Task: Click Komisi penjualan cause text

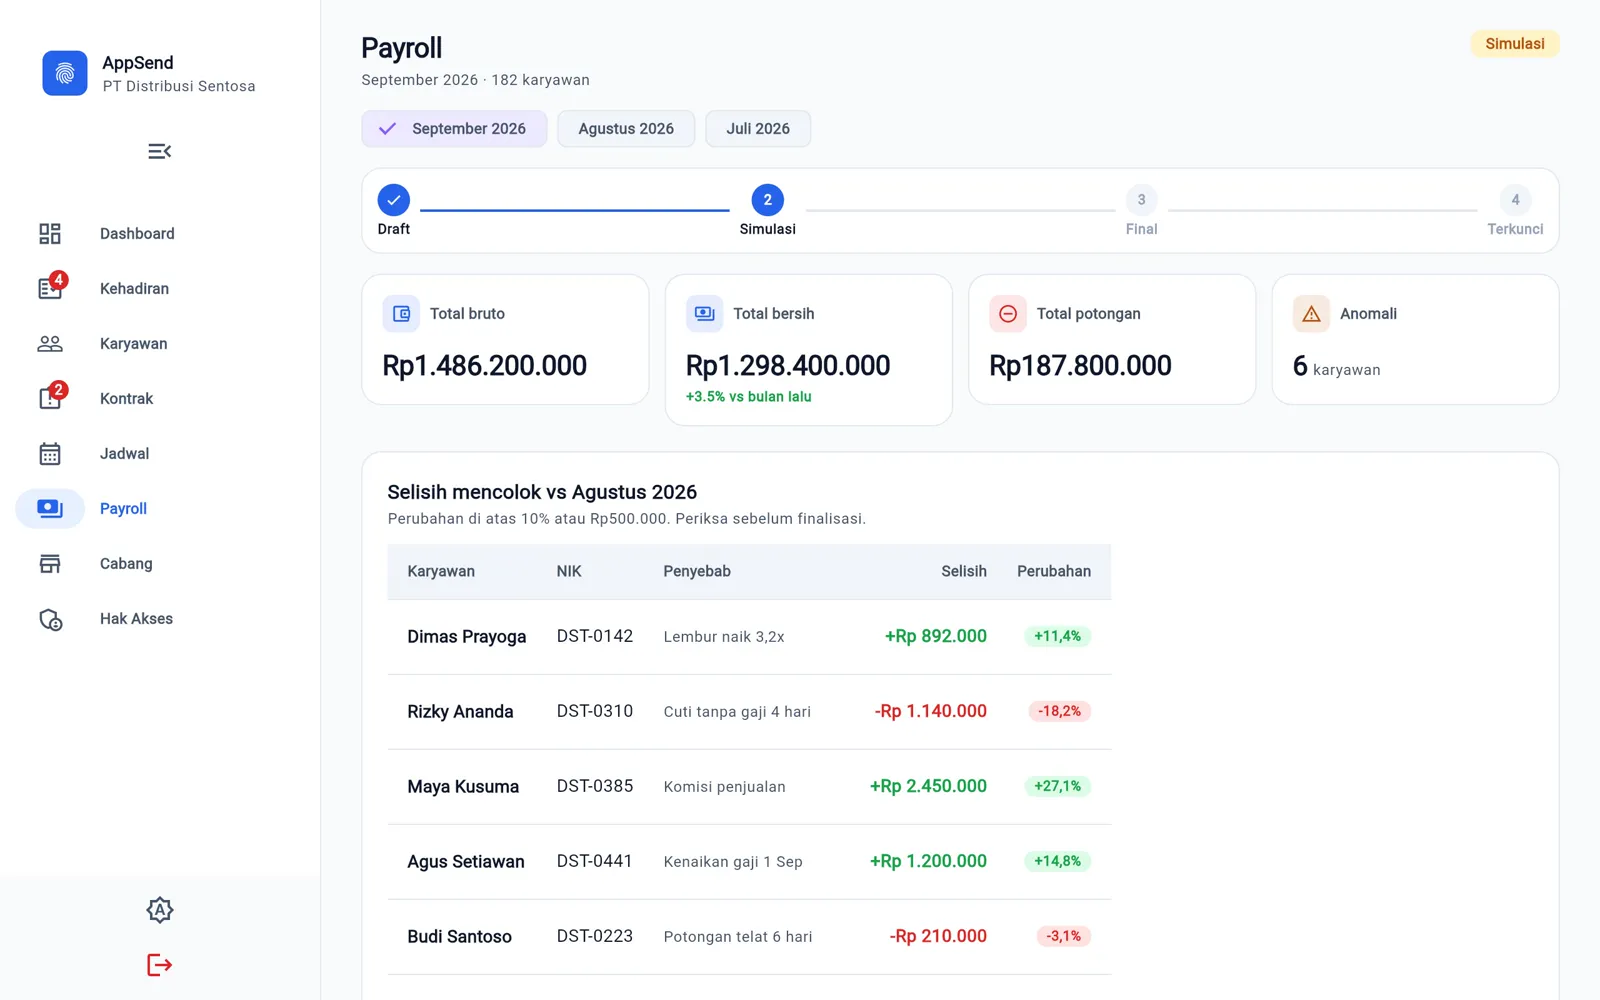Action: tap(725, 787)
